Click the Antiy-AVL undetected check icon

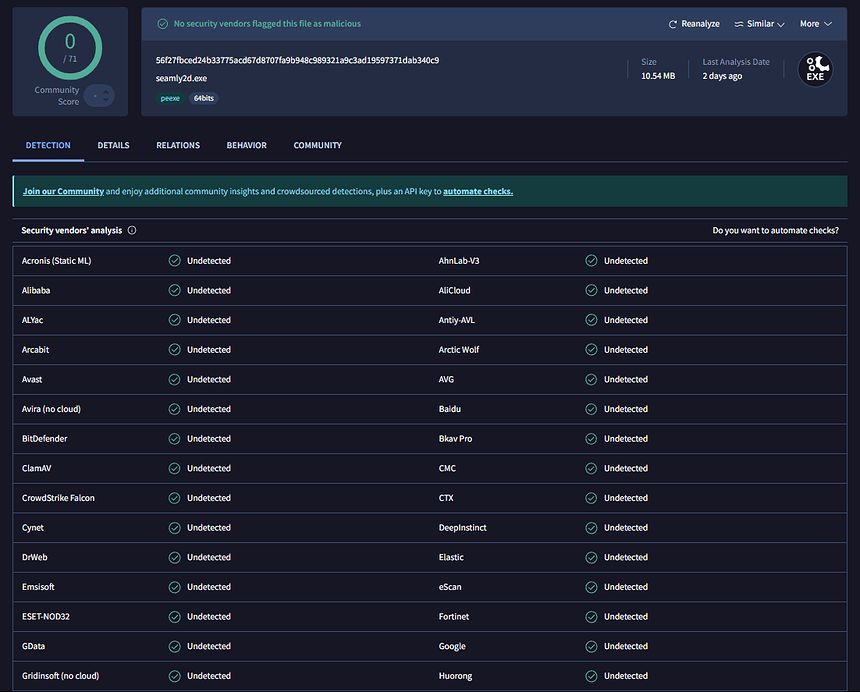pos(591,320)
